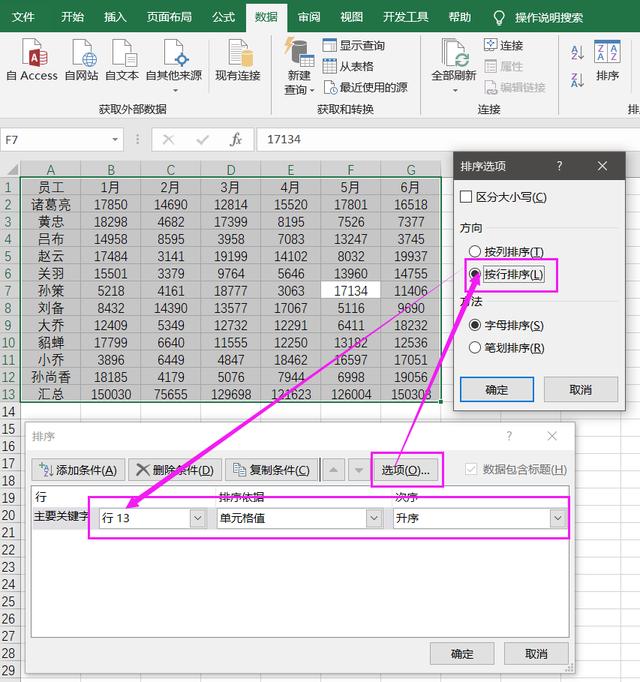Click 取消 in the 排序 dialog
Viewport: 640px width, 682px height.
[536, 653]
